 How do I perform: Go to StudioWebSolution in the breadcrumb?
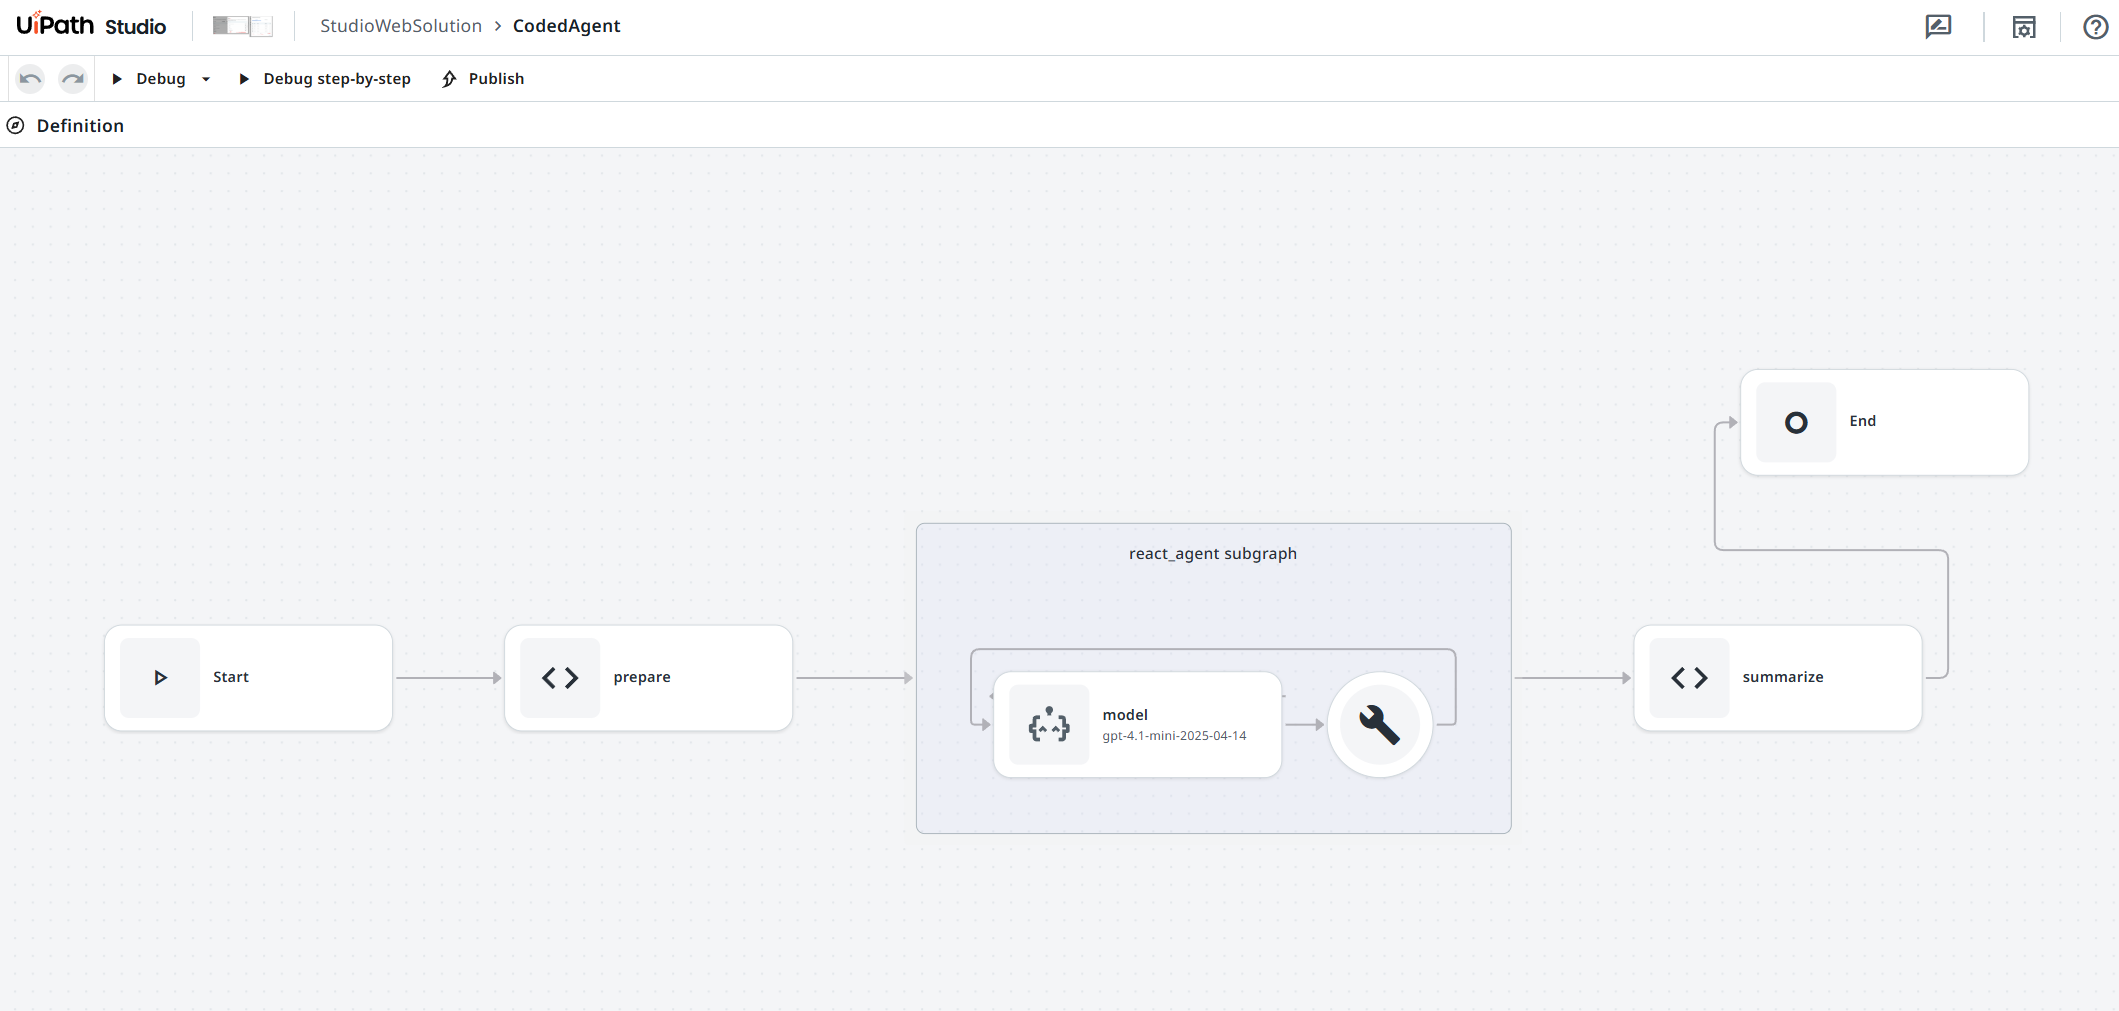pyautogui.click(x=400, y=26)
